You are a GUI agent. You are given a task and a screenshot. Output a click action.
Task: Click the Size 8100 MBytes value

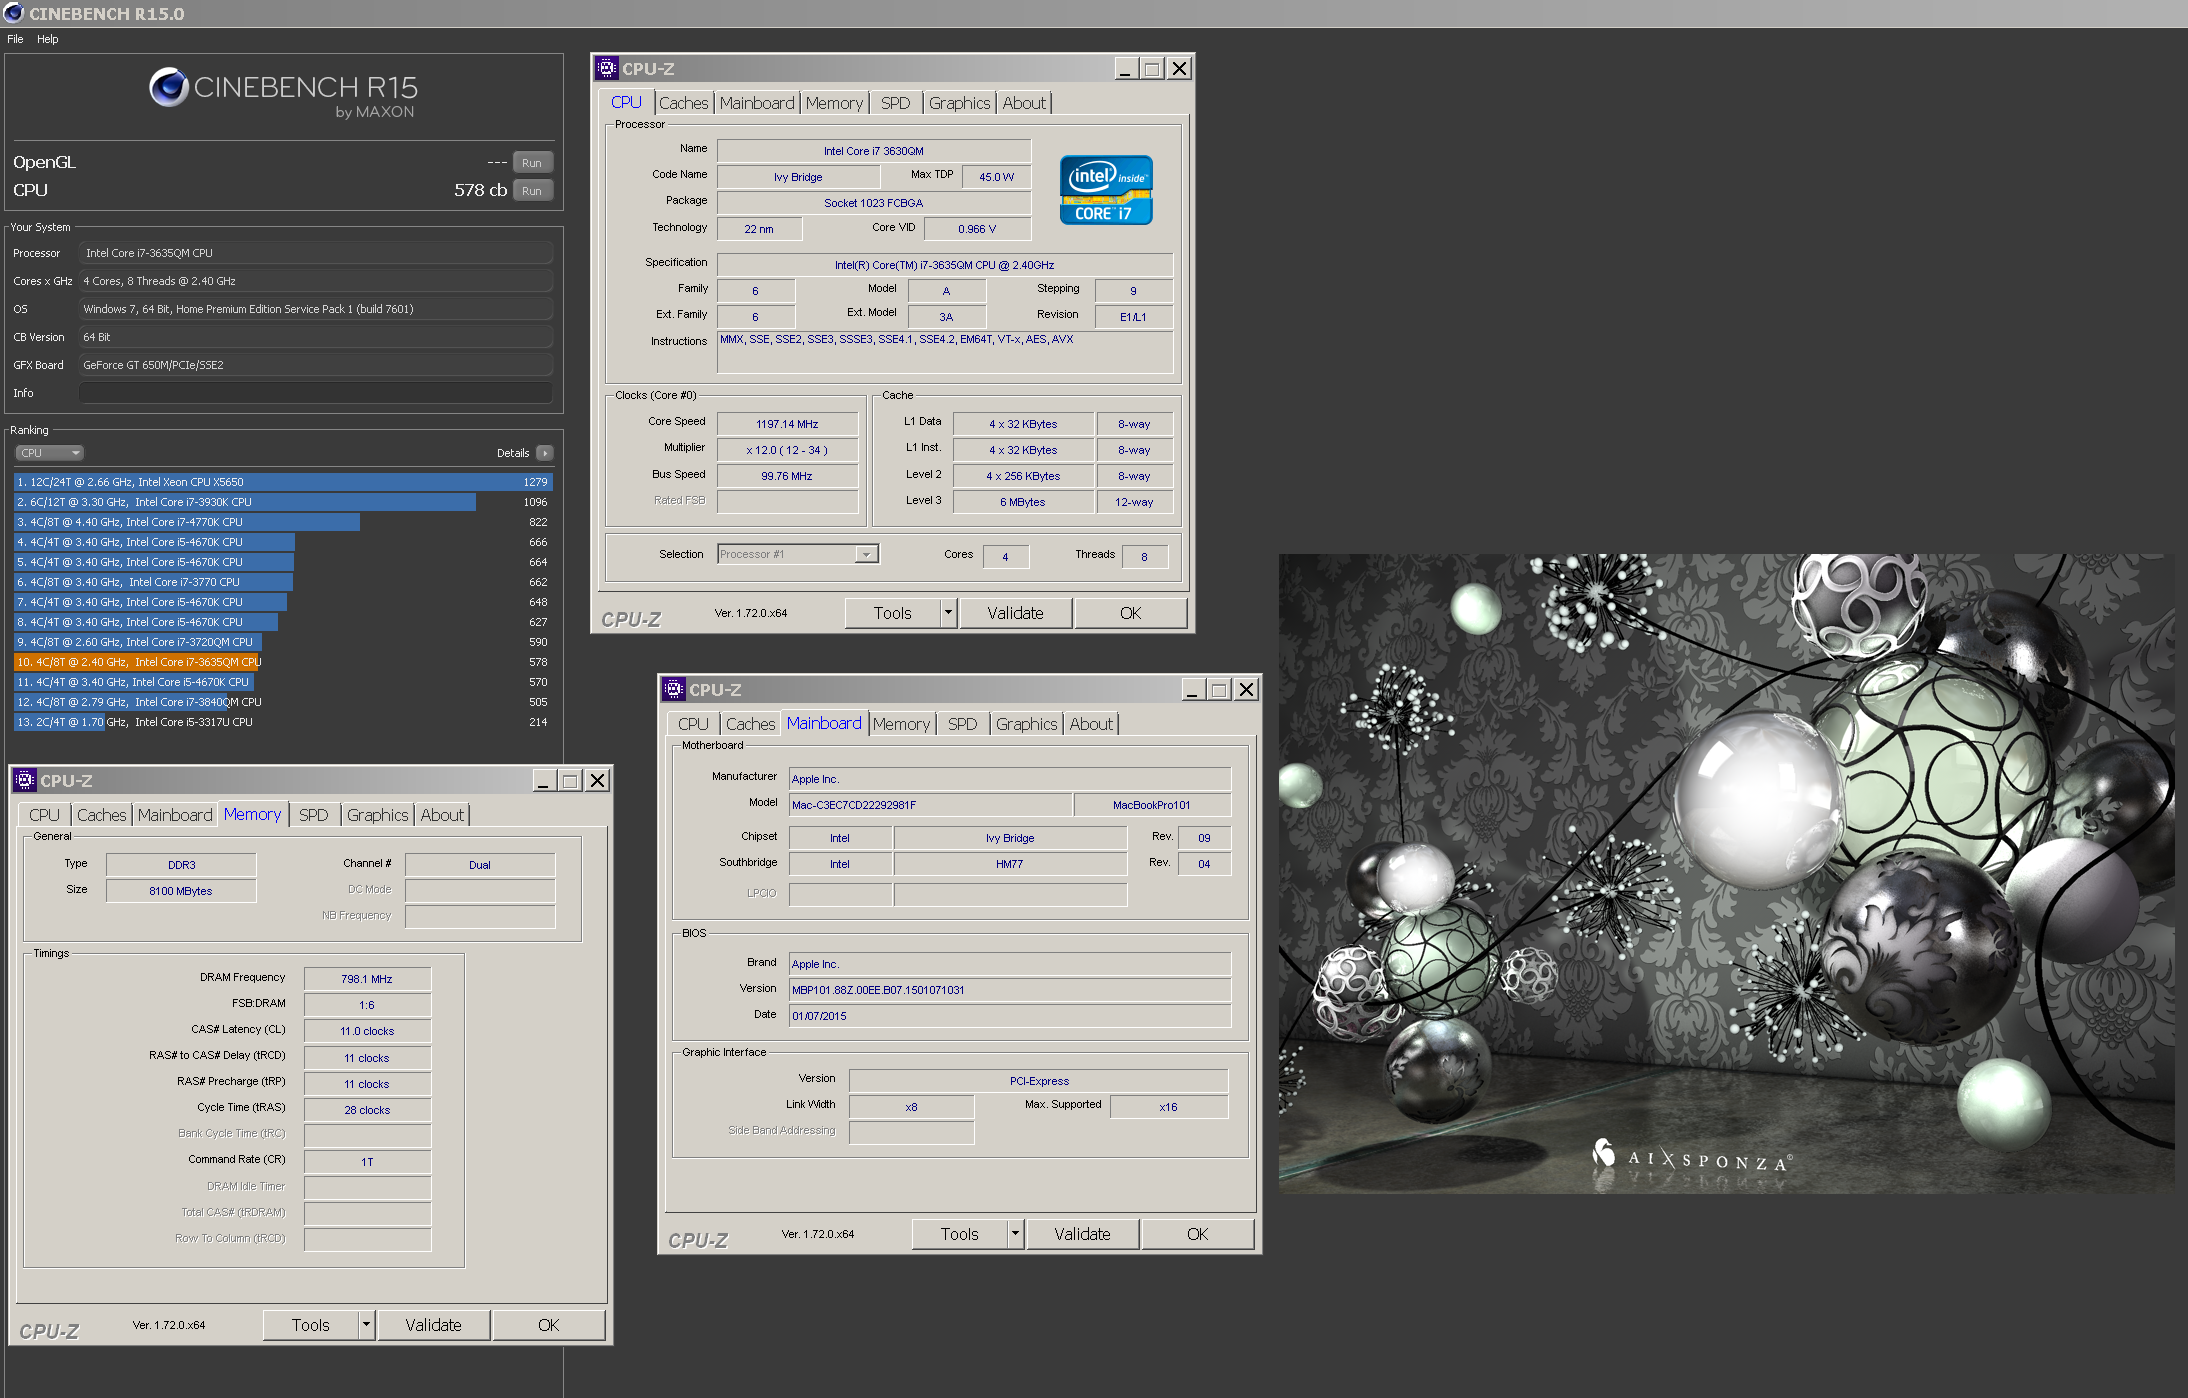(181, 891)
